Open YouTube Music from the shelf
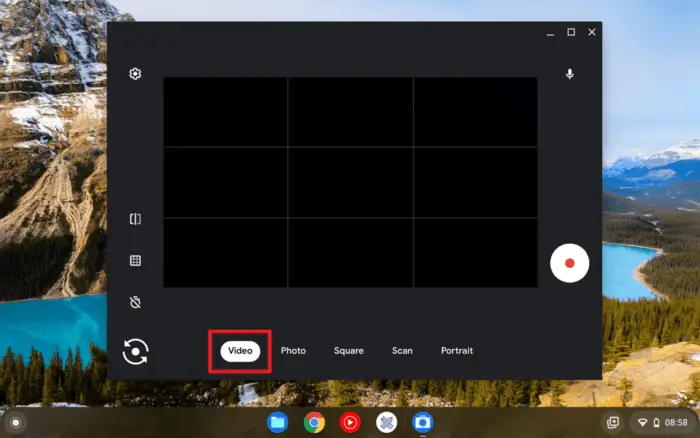700x438 pixels. click(350, 422)
